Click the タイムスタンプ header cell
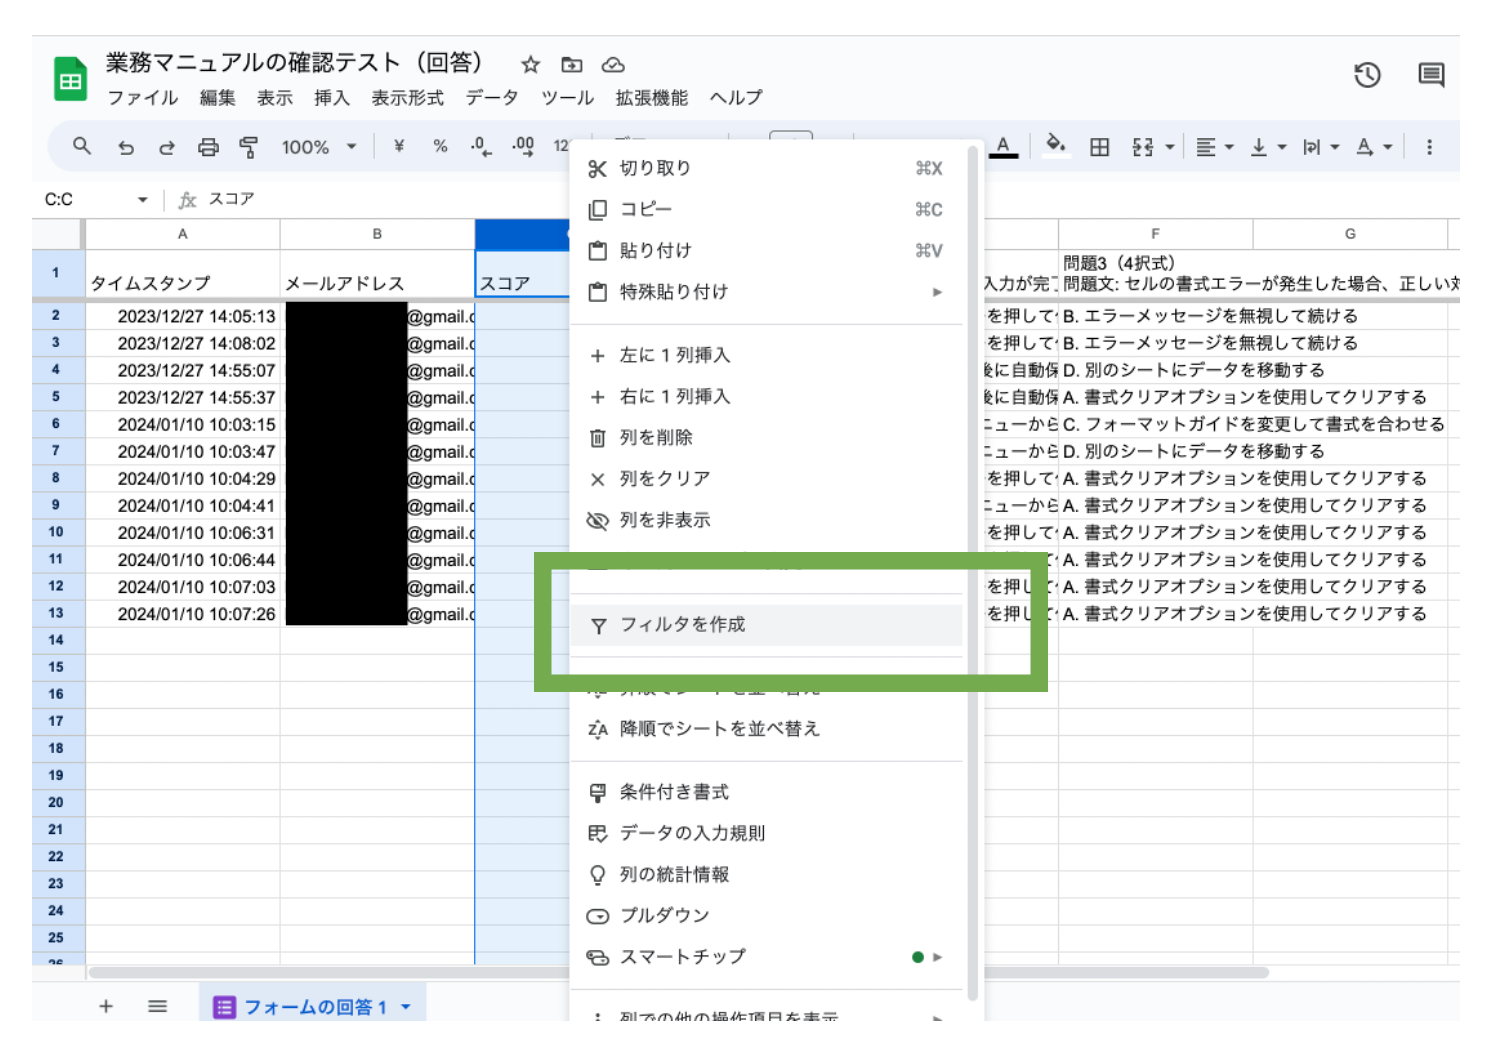The image size is (1488, 1048). point(182,273)
